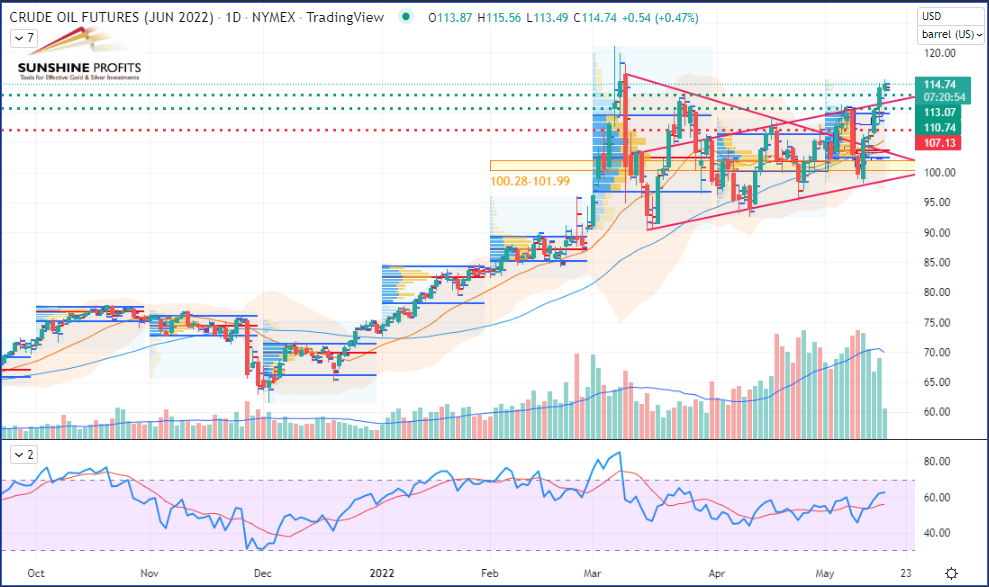Click the 80.00 level on RSI scale
989x587 pixels.
[x=936, y=462]
